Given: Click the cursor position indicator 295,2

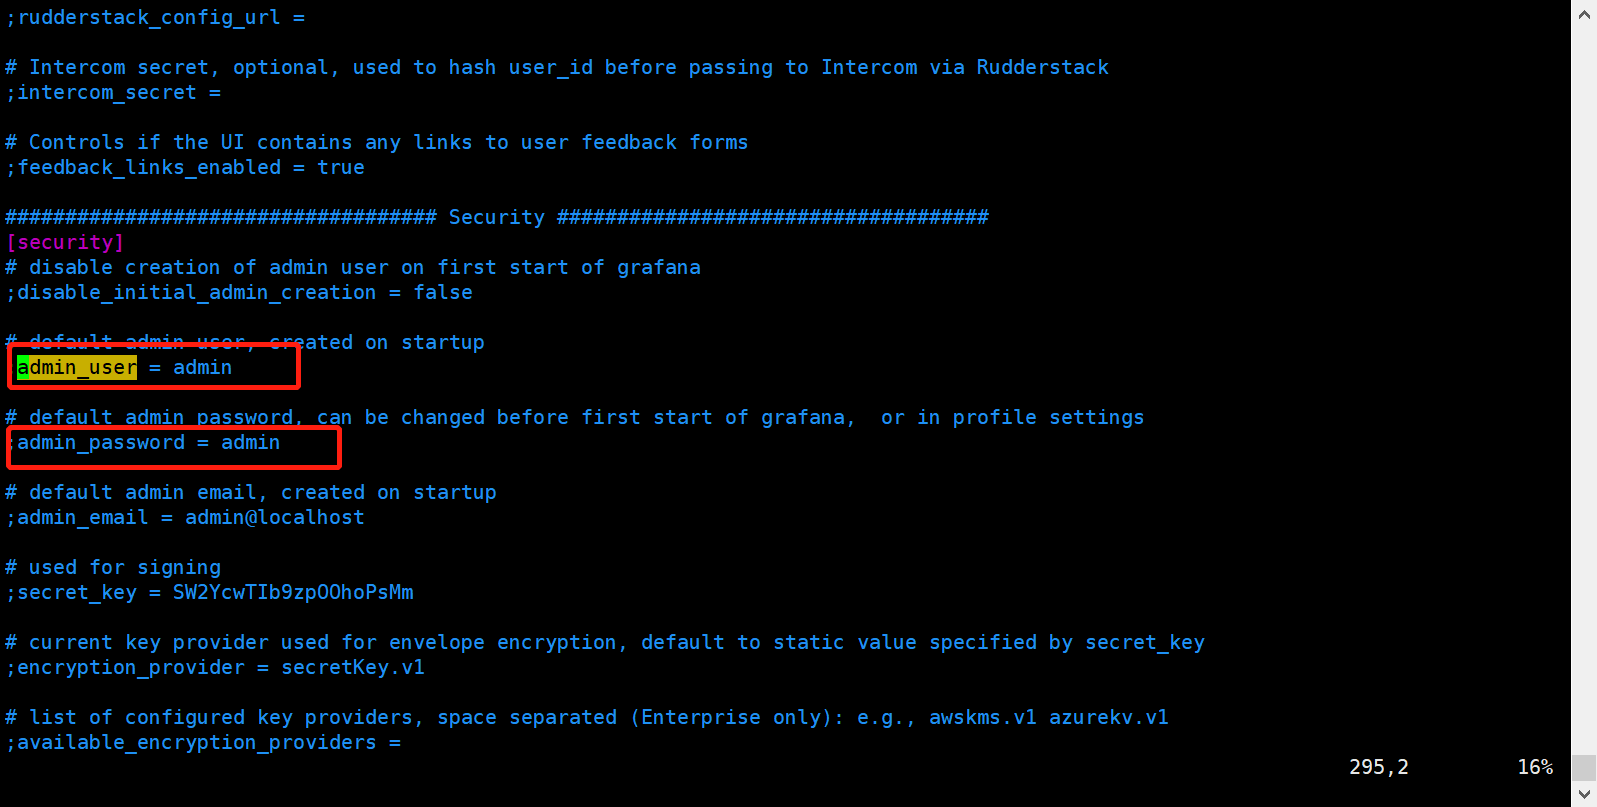Looking at the screenshot, I should click(1378, 767).
